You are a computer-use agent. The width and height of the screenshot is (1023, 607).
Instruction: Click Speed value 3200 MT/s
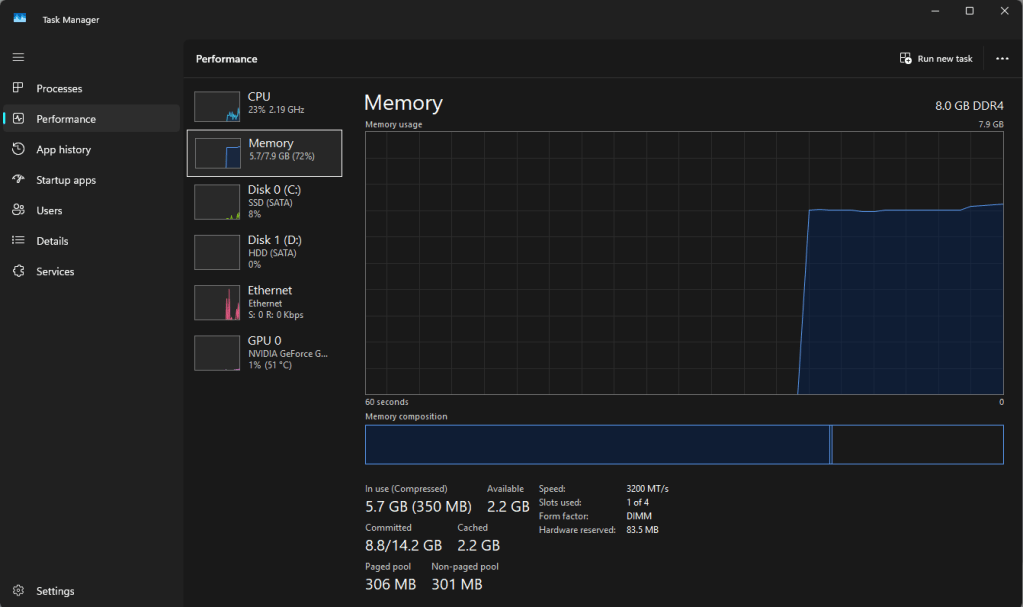click(647, 488)
